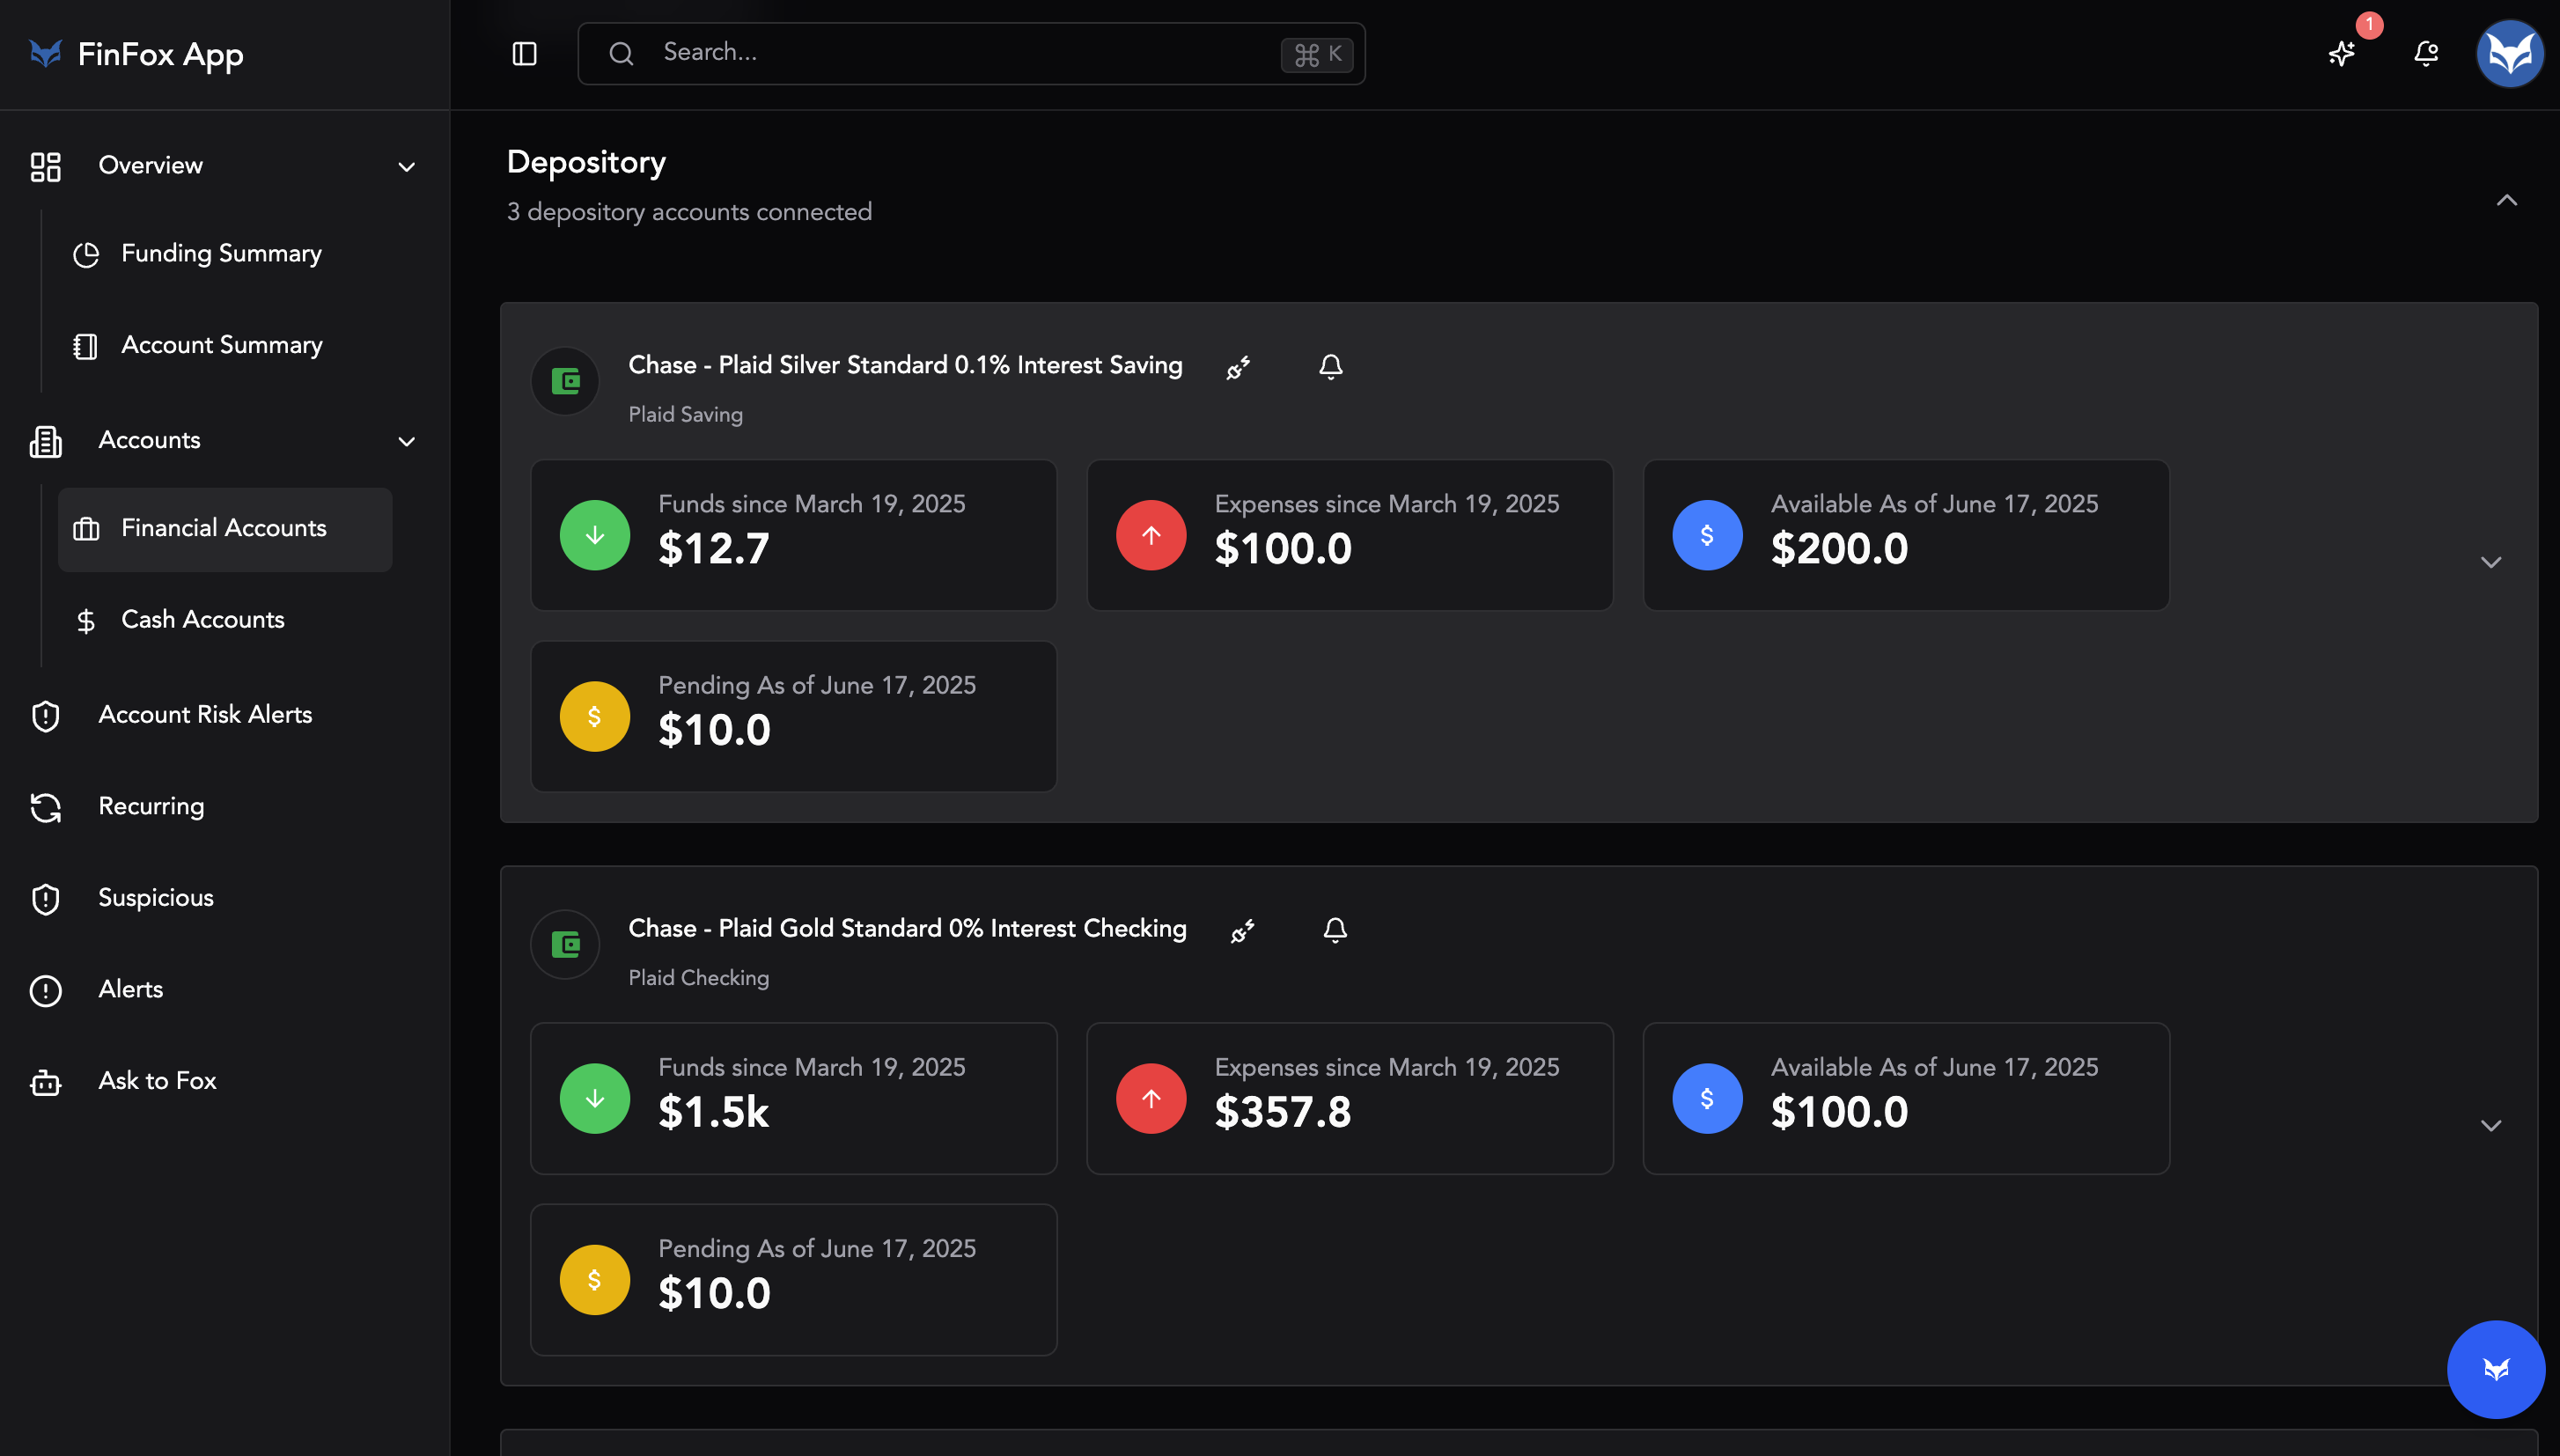Click the search magnifier icon
The image size is (2560, 1456).
coord(621,53)
